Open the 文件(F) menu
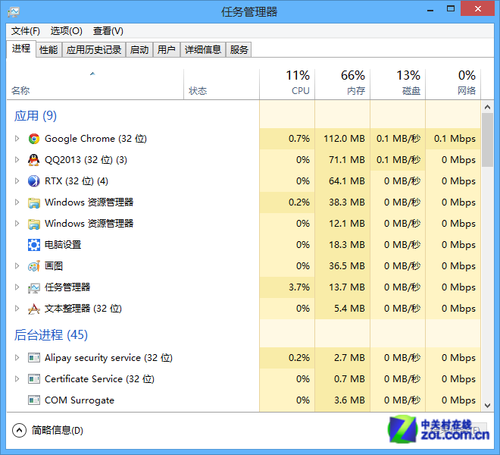The image size is (500, 455). [26, 31]
